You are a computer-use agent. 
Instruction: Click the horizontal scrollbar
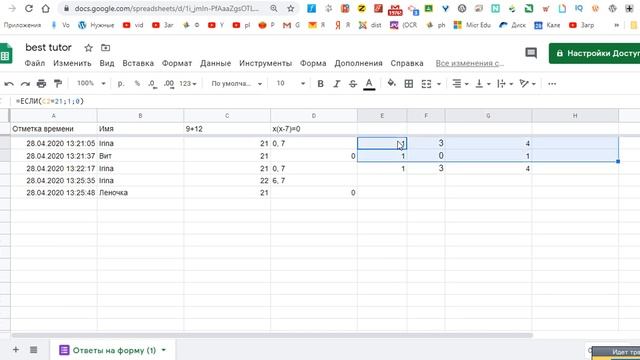click(x=272, y=336)
